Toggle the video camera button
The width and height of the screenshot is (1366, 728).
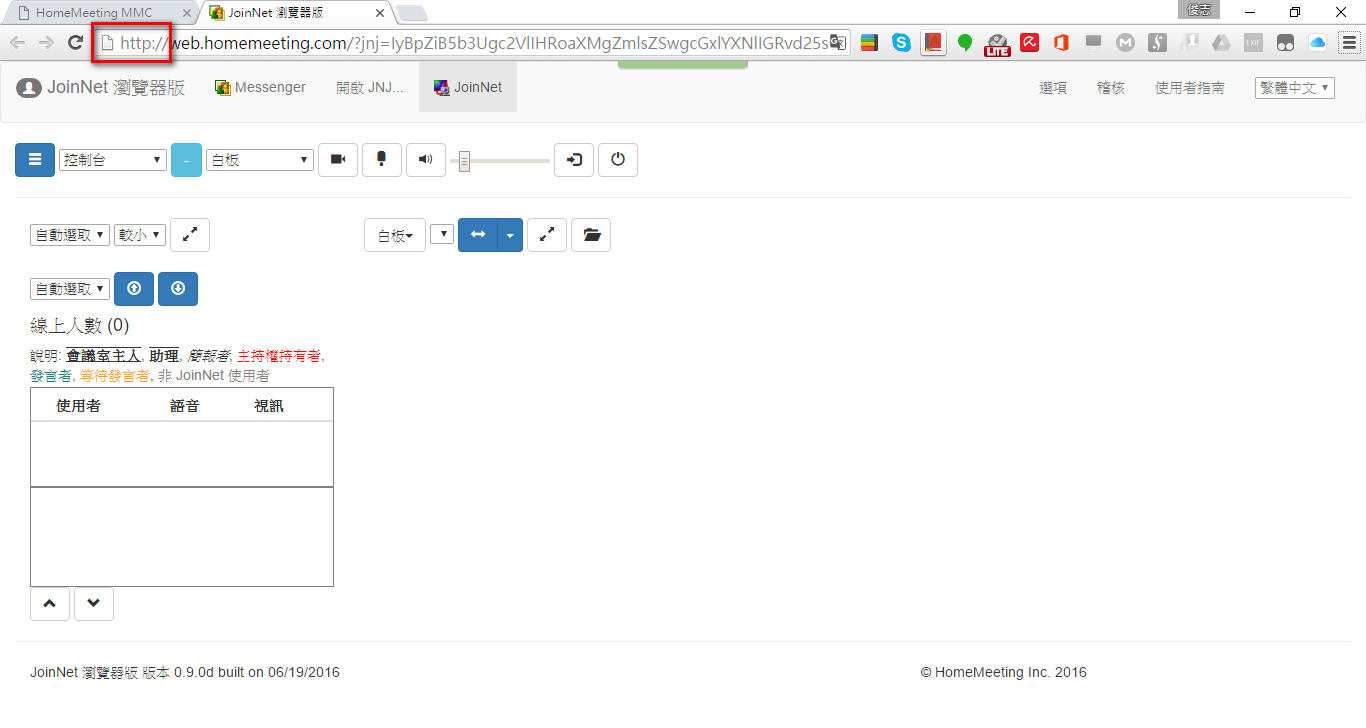pos(338,160)
